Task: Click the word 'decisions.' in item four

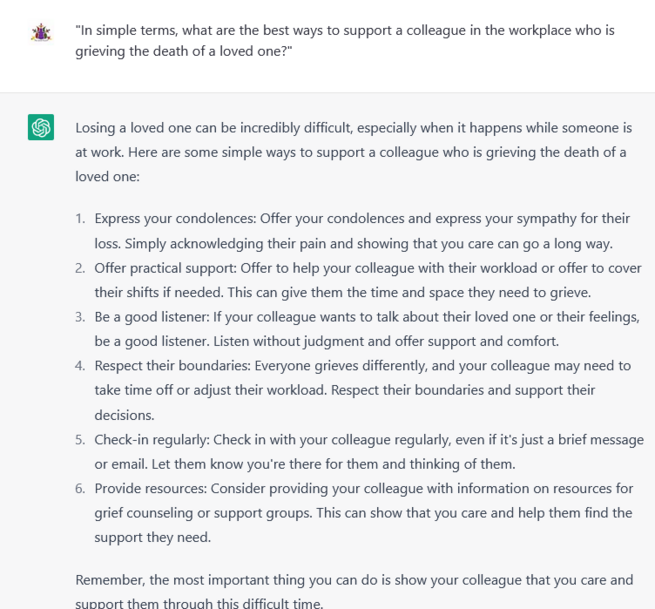Action: click(x=124, y=415)
